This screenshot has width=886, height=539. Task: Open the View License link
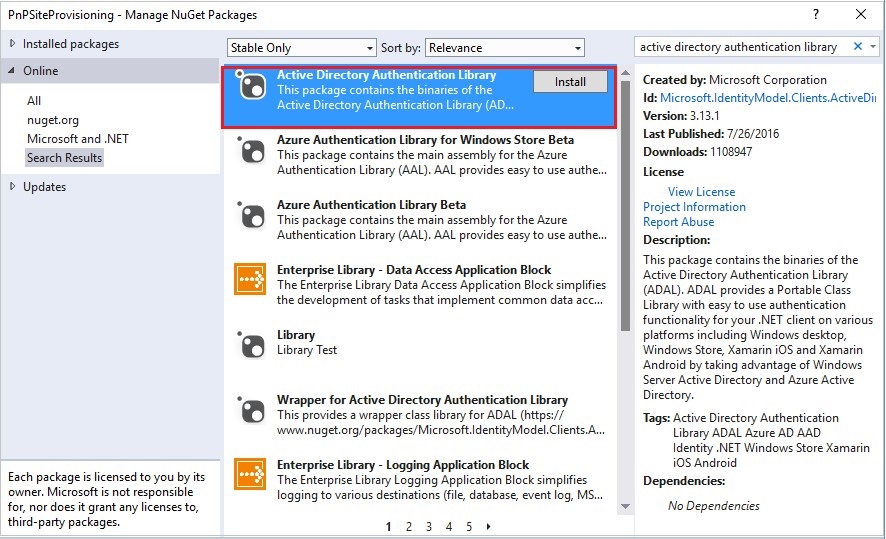(x=701, y=192)
